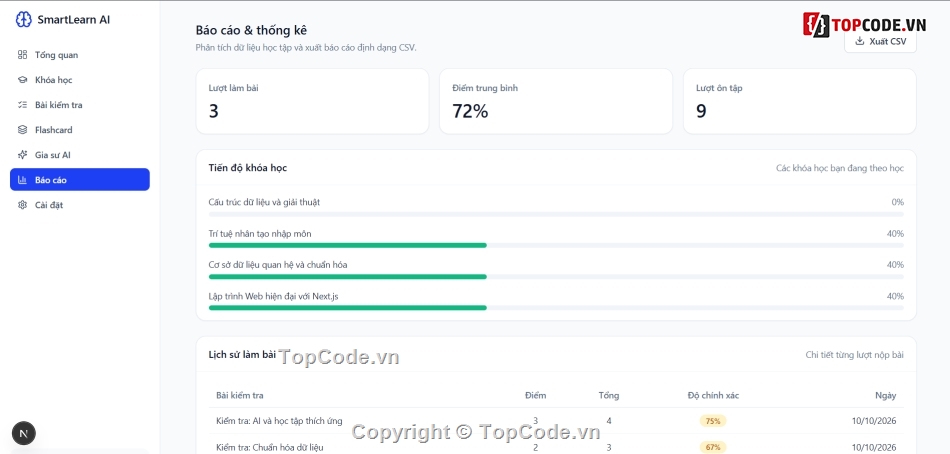Click the 10/10/2026 date in Chuẩn hóa row
Screen dimensions: 950x454
(874, 447)
